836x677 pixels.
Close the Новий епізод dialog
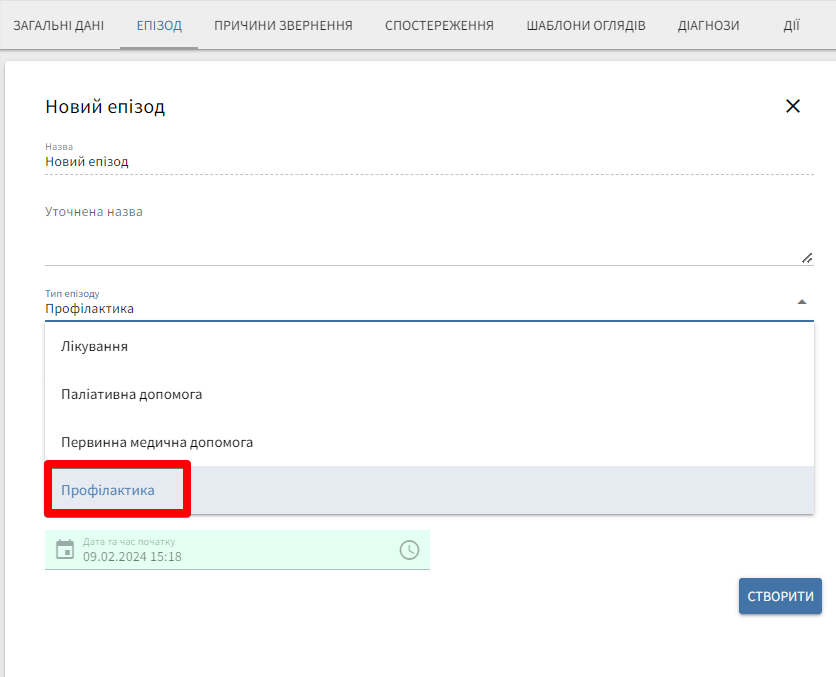point(793,106)
